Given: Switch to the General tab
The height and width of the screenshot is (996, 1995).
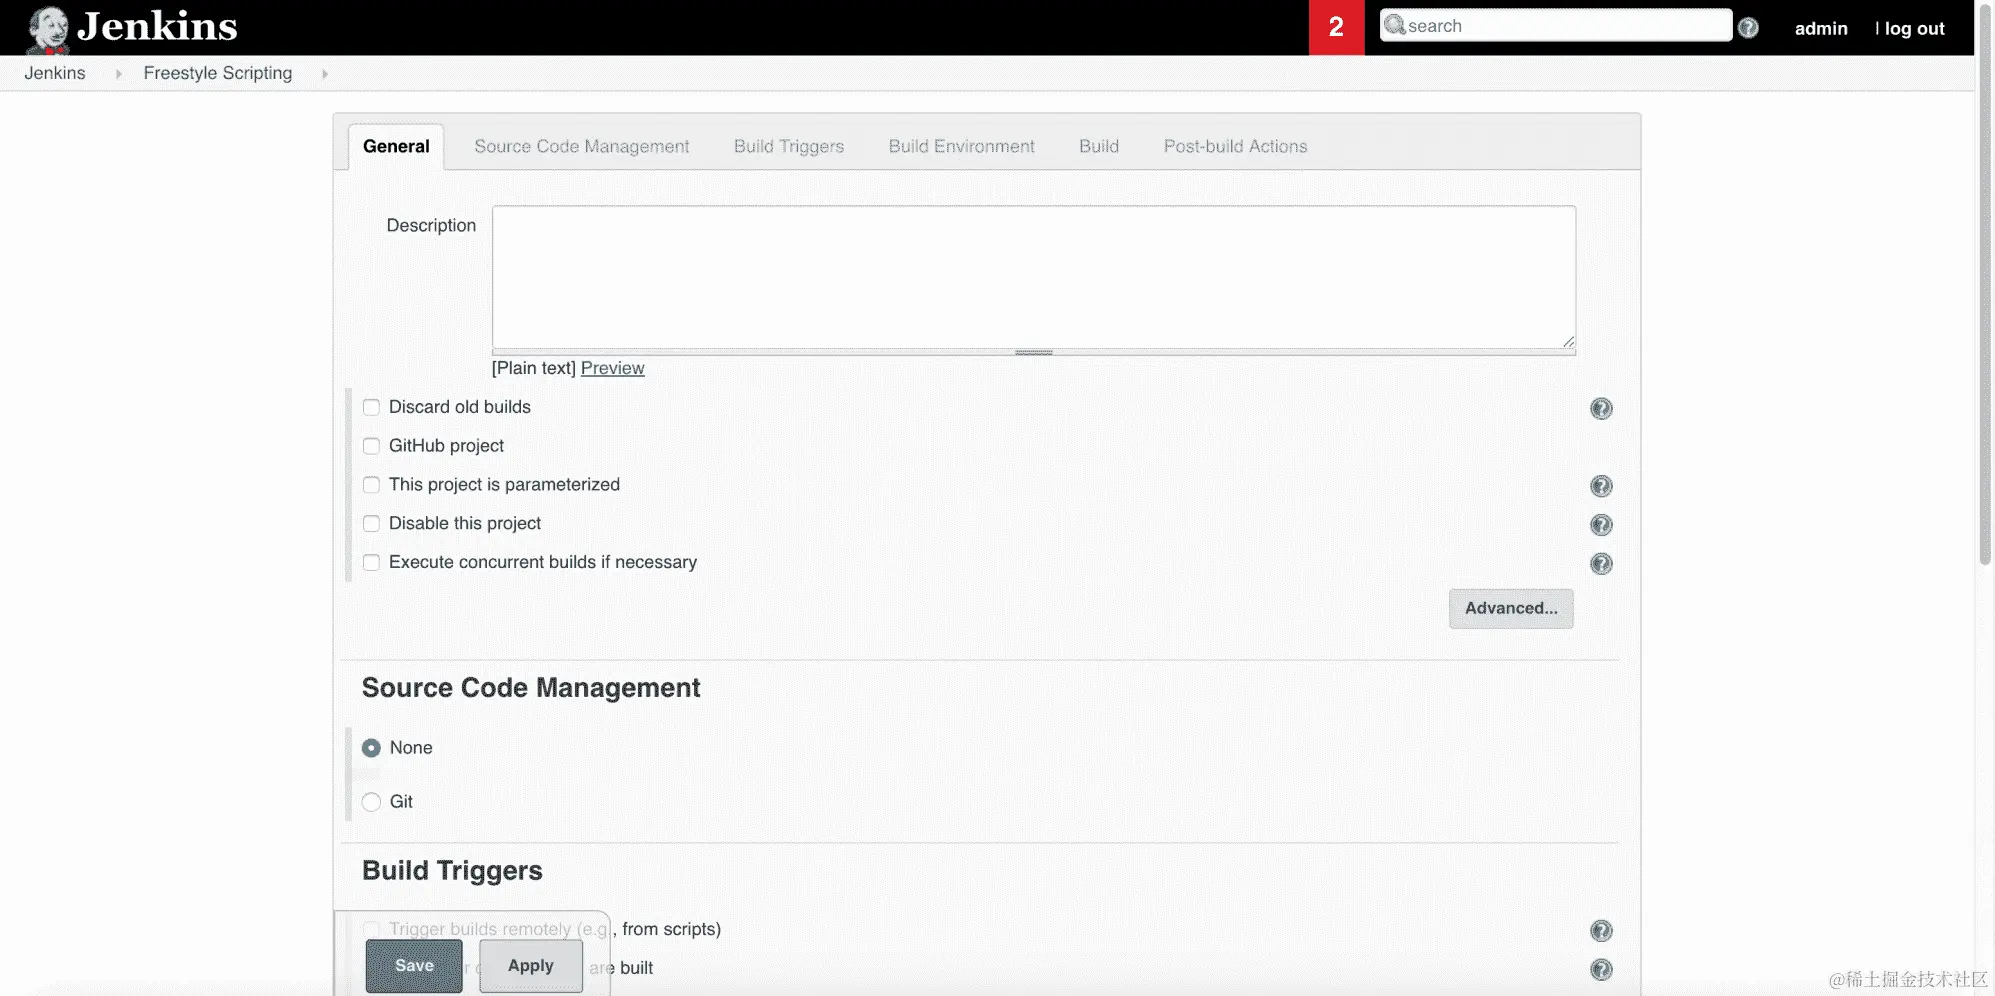Looking at the screenshot, I should click(x=396, y=147).
